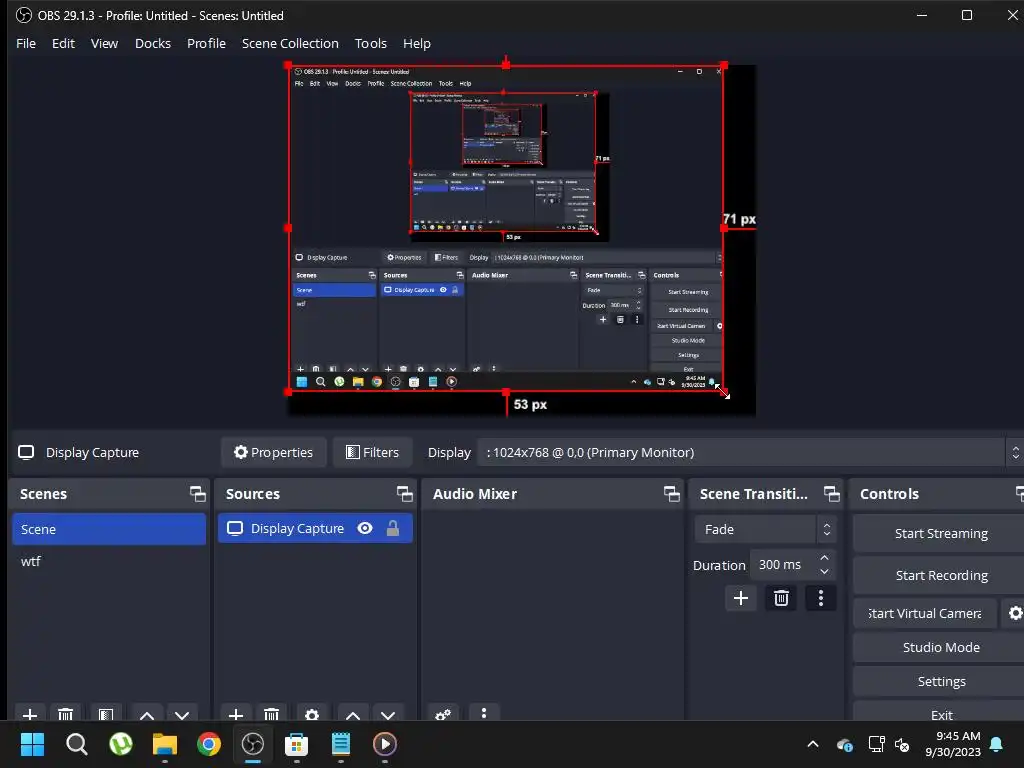The height and width of the screenshot is (768, 1024).
Task: Move source down with Sources down arrow
Action: (x=388, y=715)
